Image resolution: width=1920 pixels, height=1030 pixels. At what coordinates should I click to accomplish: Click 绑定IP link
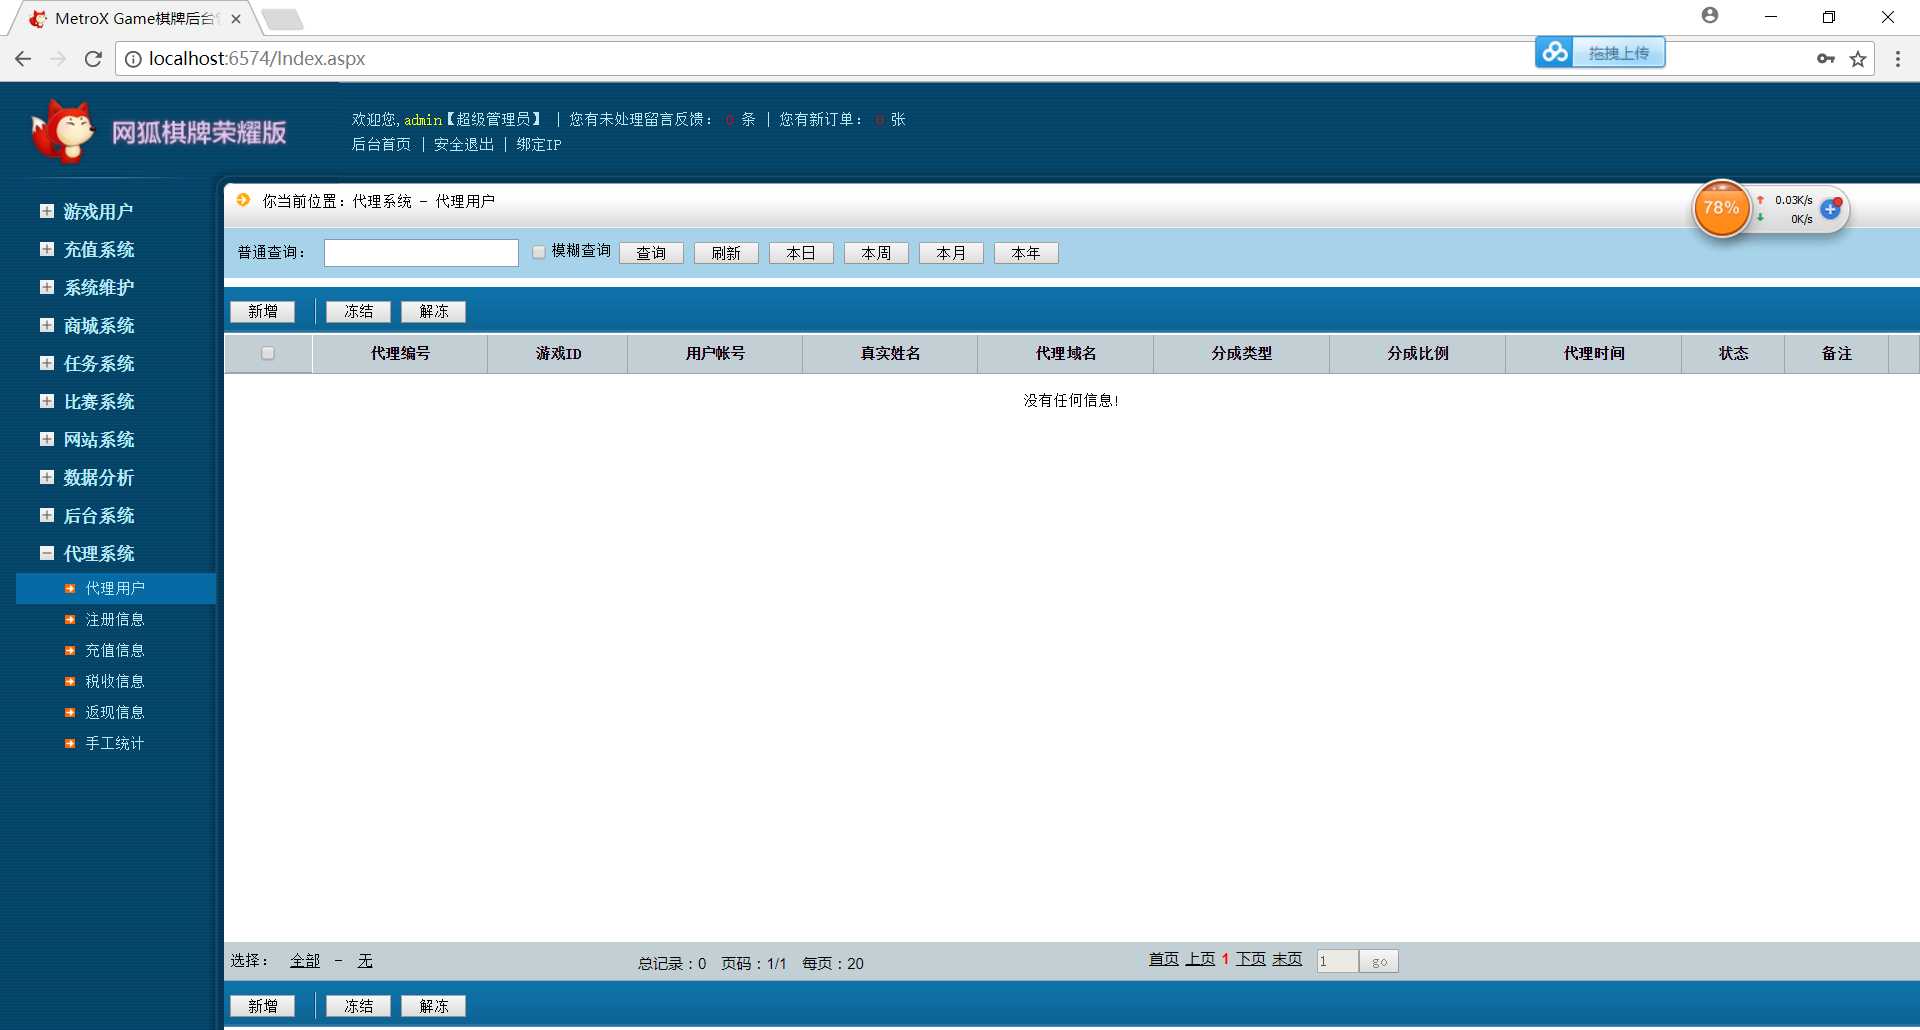pyautogui.click(x=539, y=145)
